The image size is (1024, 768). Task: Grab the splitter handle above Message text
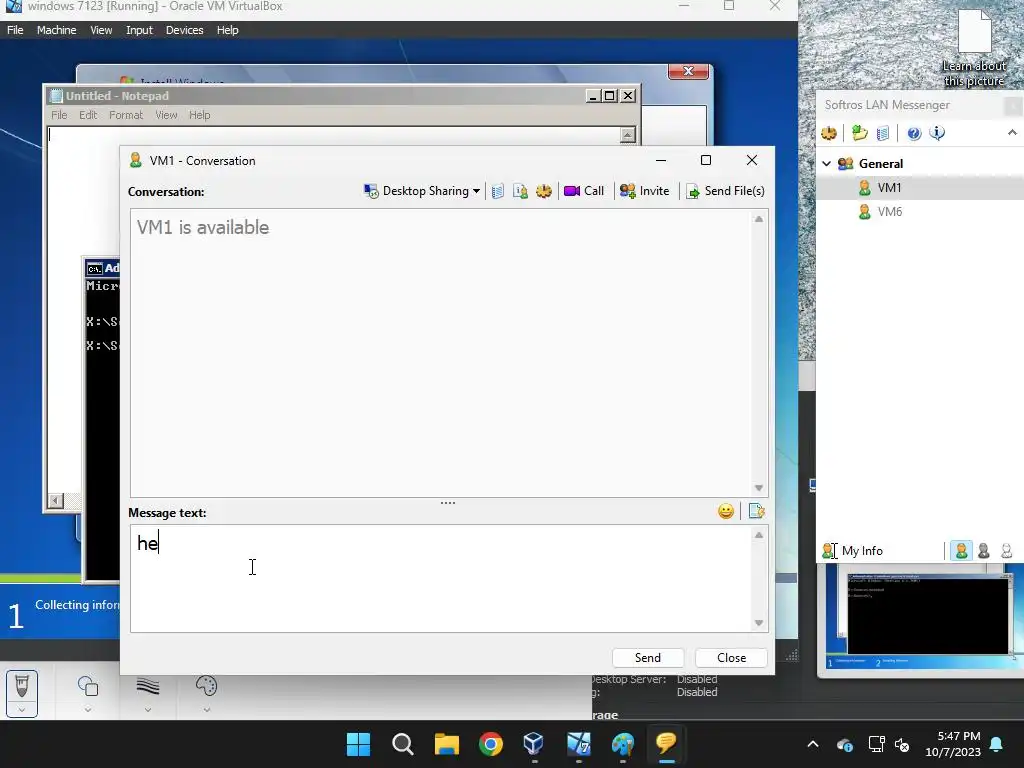coord(448,503)
